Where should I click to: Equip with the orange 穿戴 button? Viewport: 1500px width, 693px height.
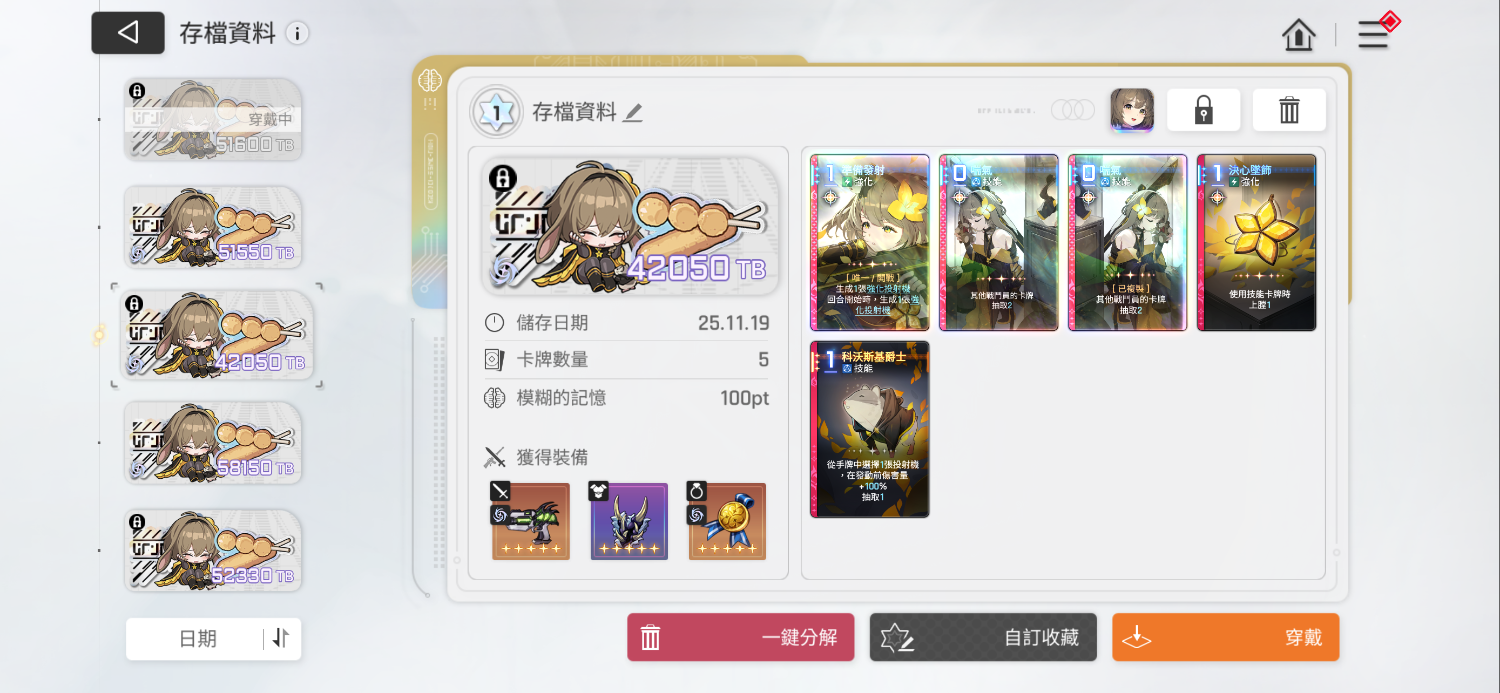tap(1225, 637)
